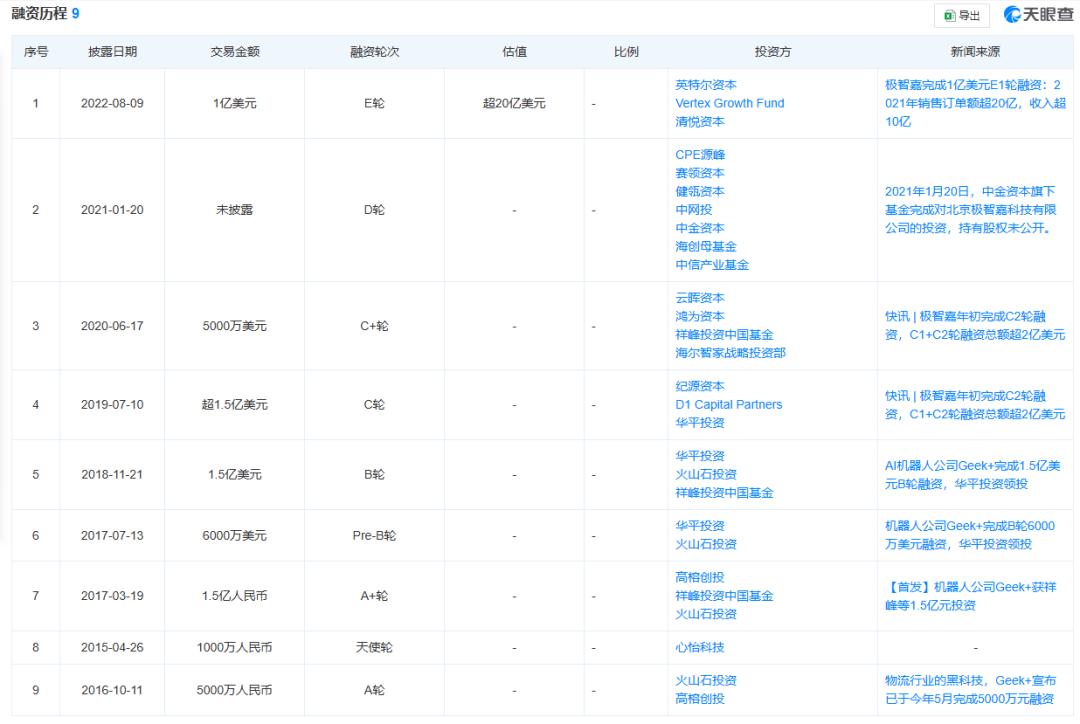Open 高榕创投 in the A+轮 row
The image size is (1080, 724).
pyautogui.click(x=699, y=577)
